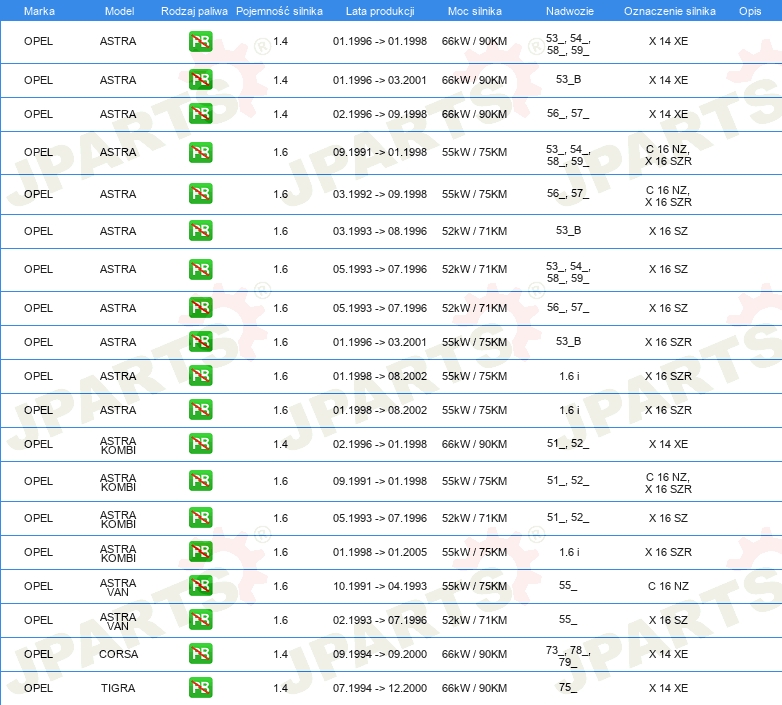Select the date cell 03.1993 -> 08.1996

(x=380, y=231)
